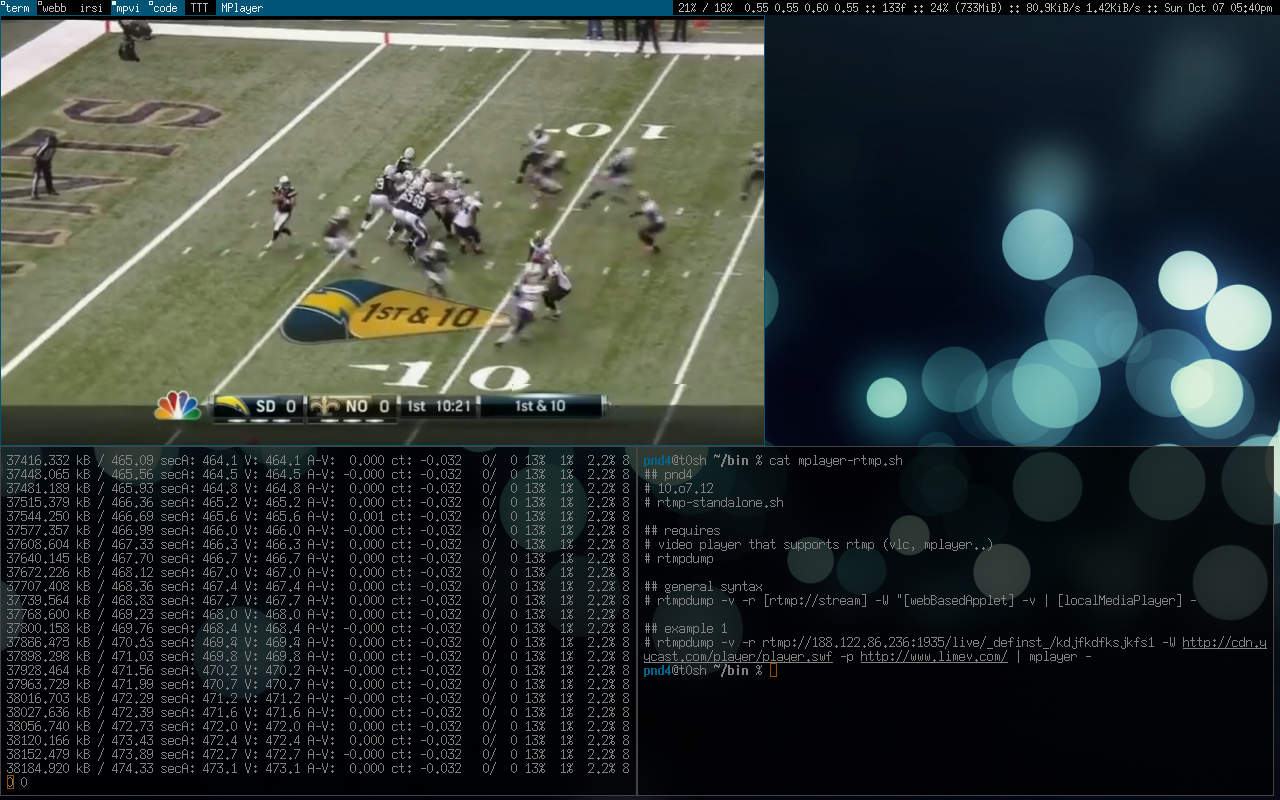Viewport: 1280px width, 800px height.
Task: Click the MPlayer window title in the bar
Action: click(x=241, y=8)
